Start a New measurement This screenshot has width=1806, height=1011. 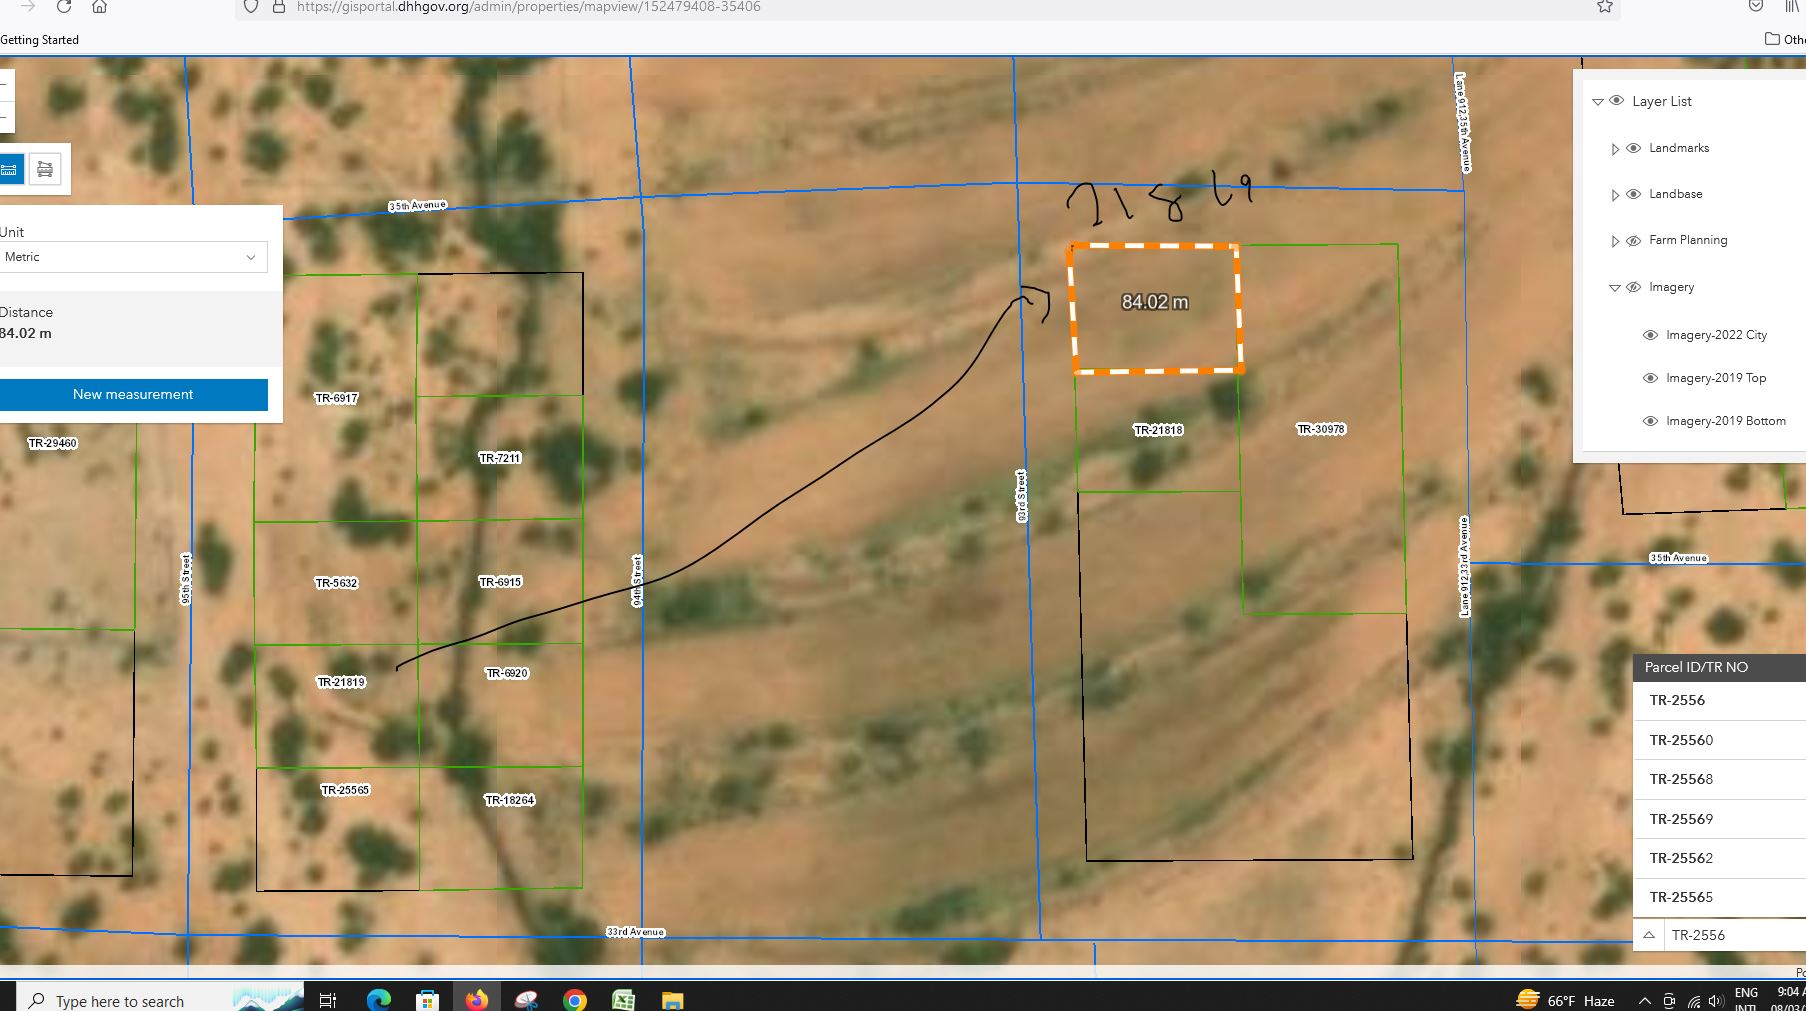(x=132, y=394)
